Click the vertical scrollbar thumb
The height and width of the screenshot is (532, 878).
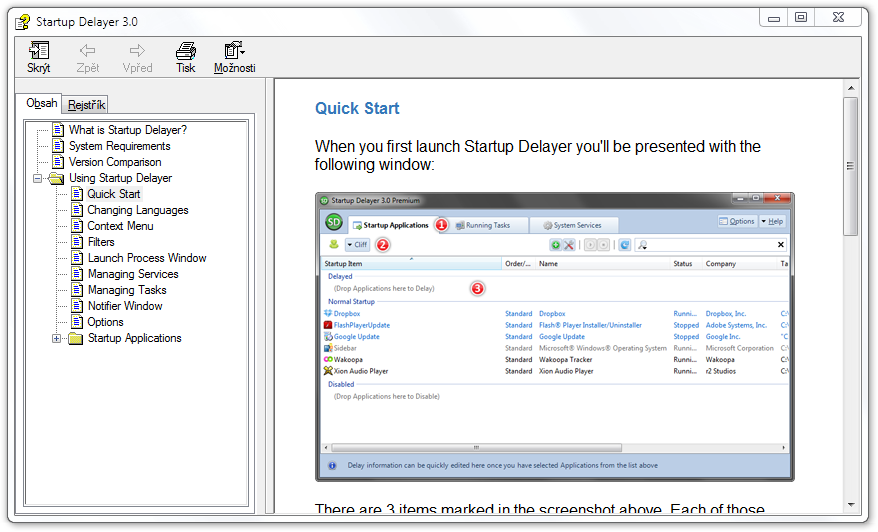click(851, 166)
